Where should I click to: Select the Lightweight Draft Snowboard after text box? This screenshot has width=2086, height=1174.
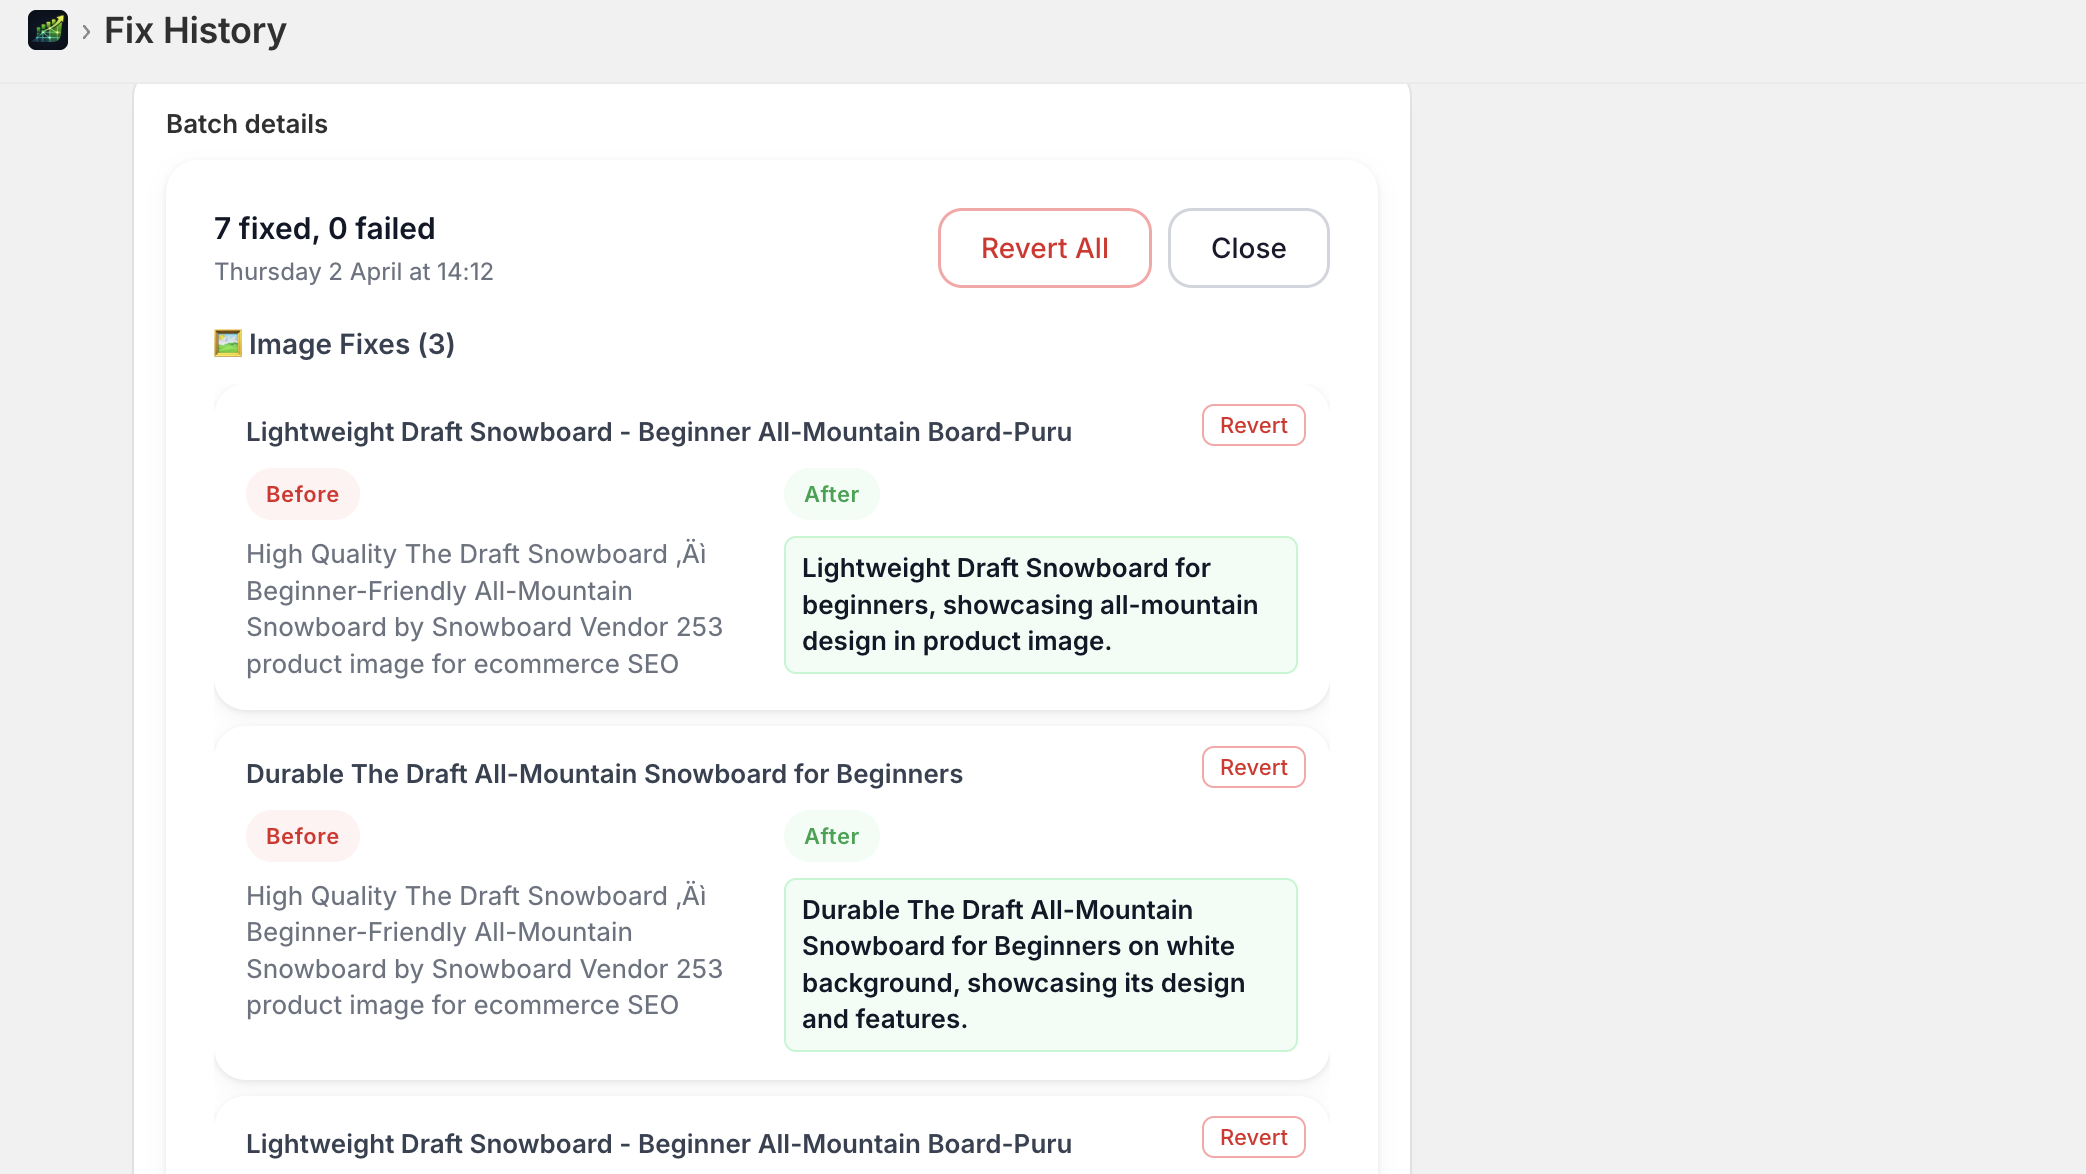point(1040,605)
